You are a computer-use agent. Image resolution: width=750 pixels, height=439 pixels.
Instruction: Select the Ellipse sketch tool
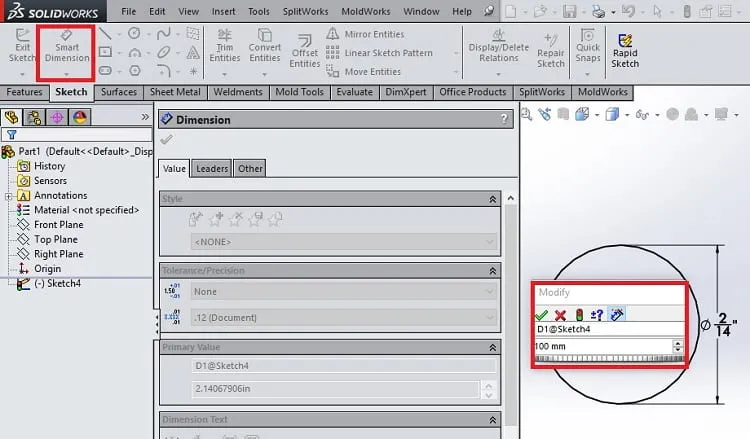[x=164, y=52]
